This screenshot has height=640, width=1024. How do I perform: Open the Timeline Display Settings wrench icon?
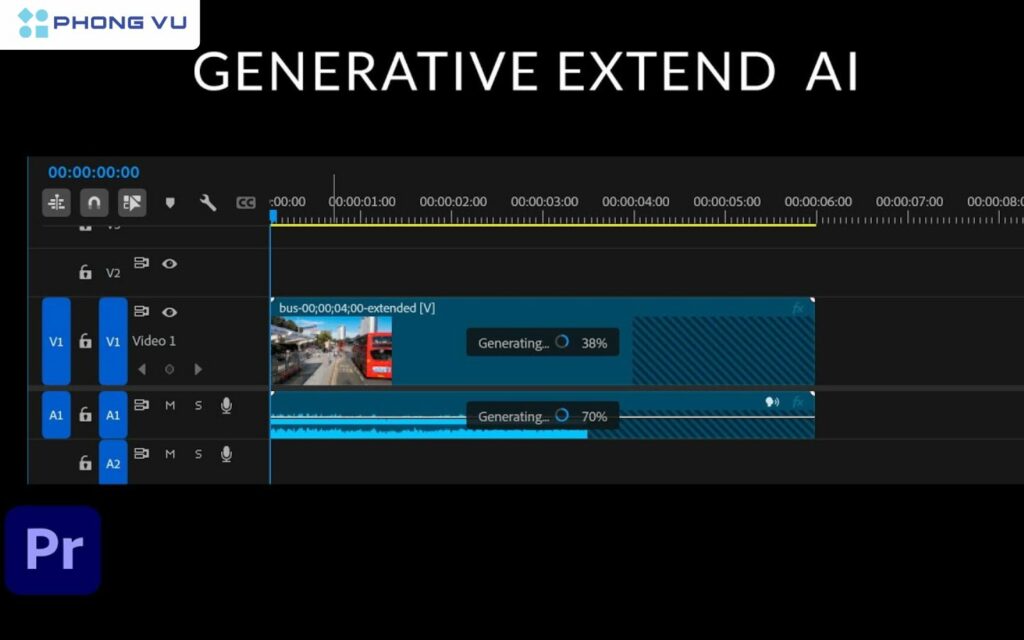(208, 202)
